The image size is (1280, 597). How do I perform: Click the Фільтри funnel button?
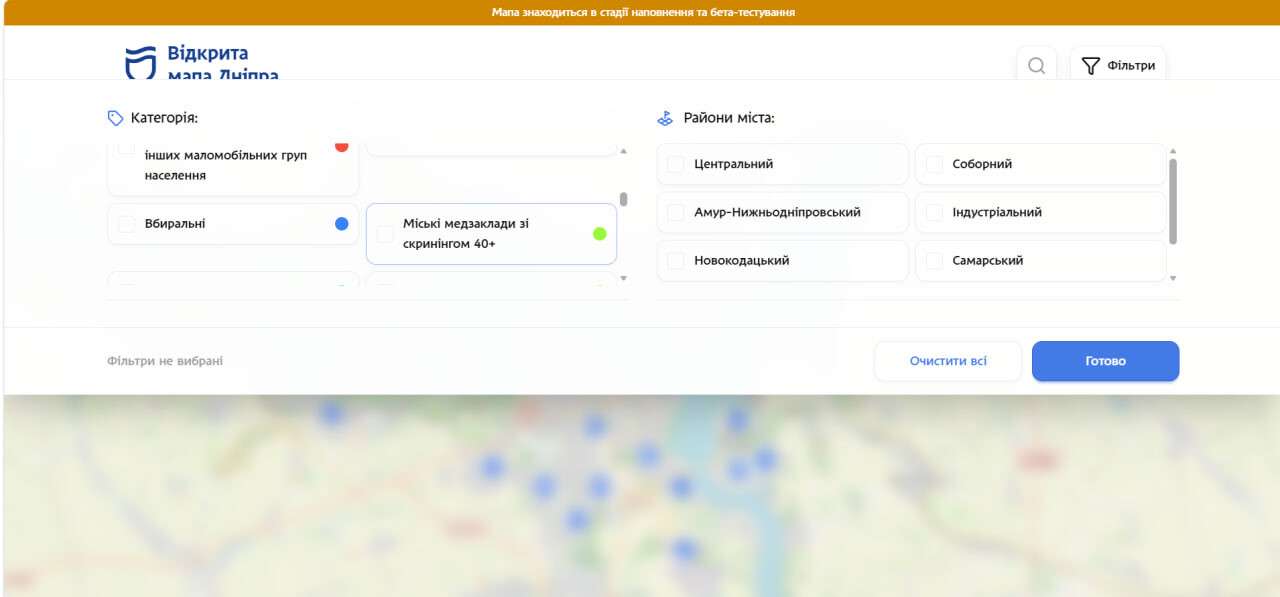(x=1118, y=65)
